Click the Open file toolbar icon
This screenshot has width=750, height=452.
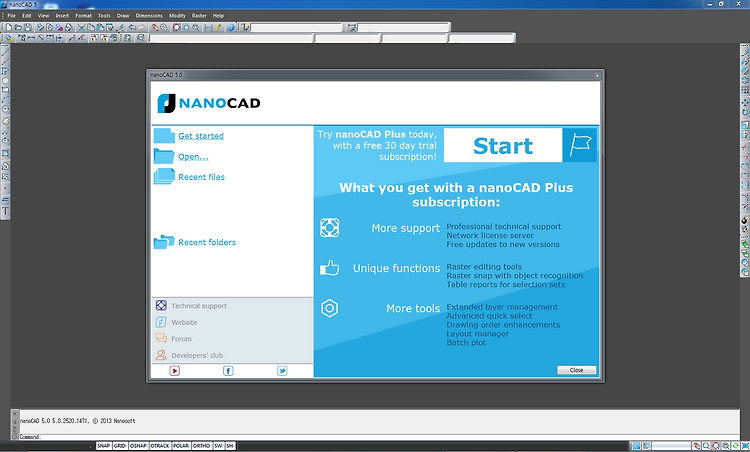click(x=18, y=28)
